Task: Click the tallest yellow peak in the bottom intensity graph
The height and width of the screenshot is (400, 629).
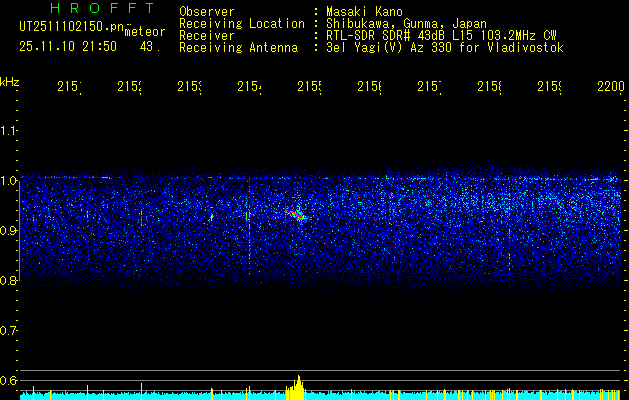Action: (x=298, y=387)
